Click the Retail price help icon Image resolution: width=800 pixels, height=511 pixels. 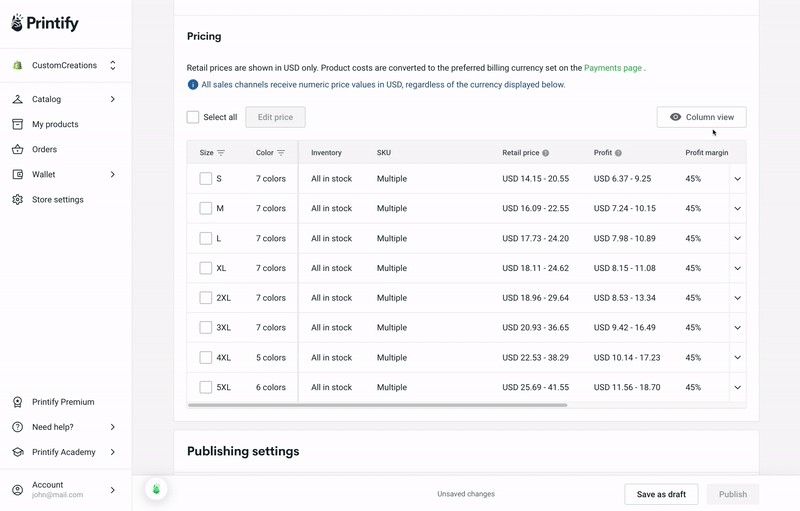545,153
